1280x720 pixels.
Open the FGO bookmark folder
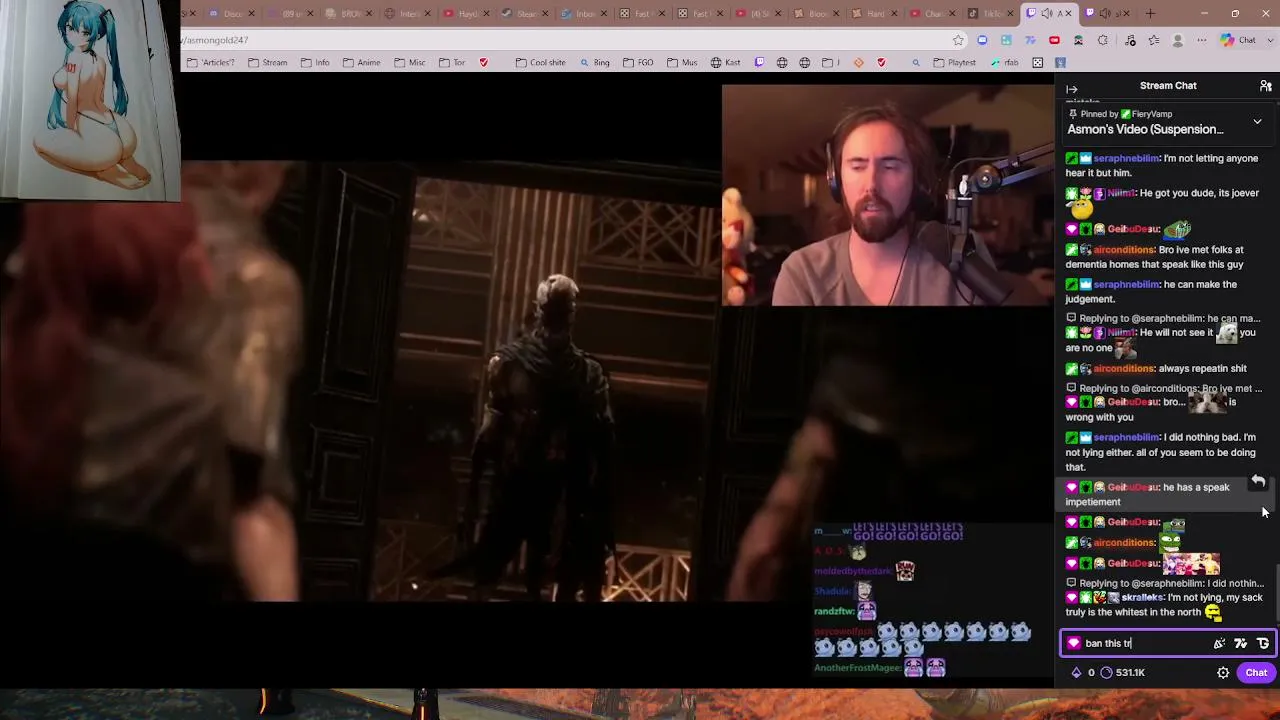click(x=638, y=63)
